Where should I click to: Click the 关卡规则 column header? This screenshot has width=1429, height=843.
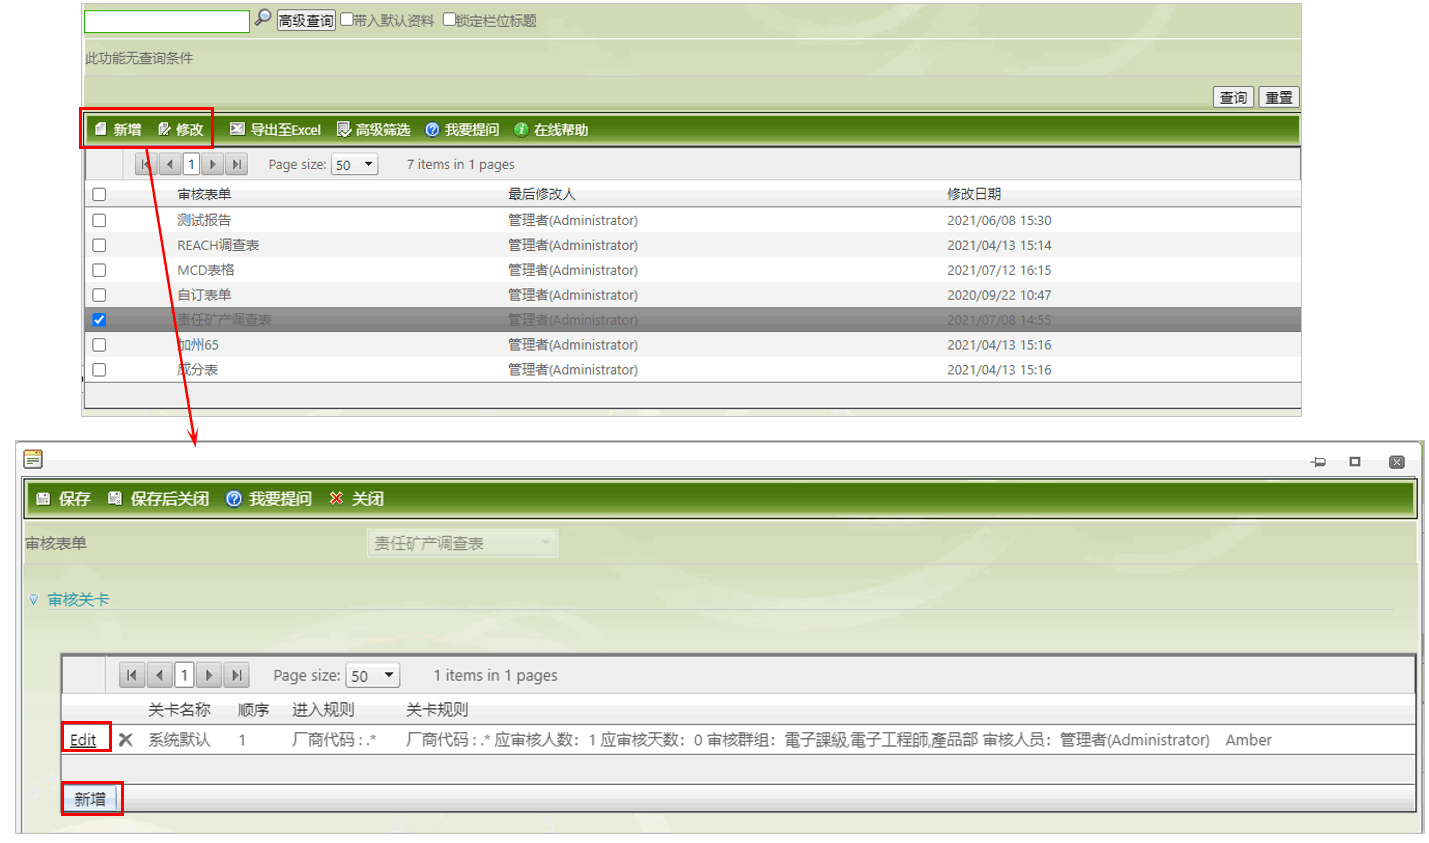pos(437,710)
